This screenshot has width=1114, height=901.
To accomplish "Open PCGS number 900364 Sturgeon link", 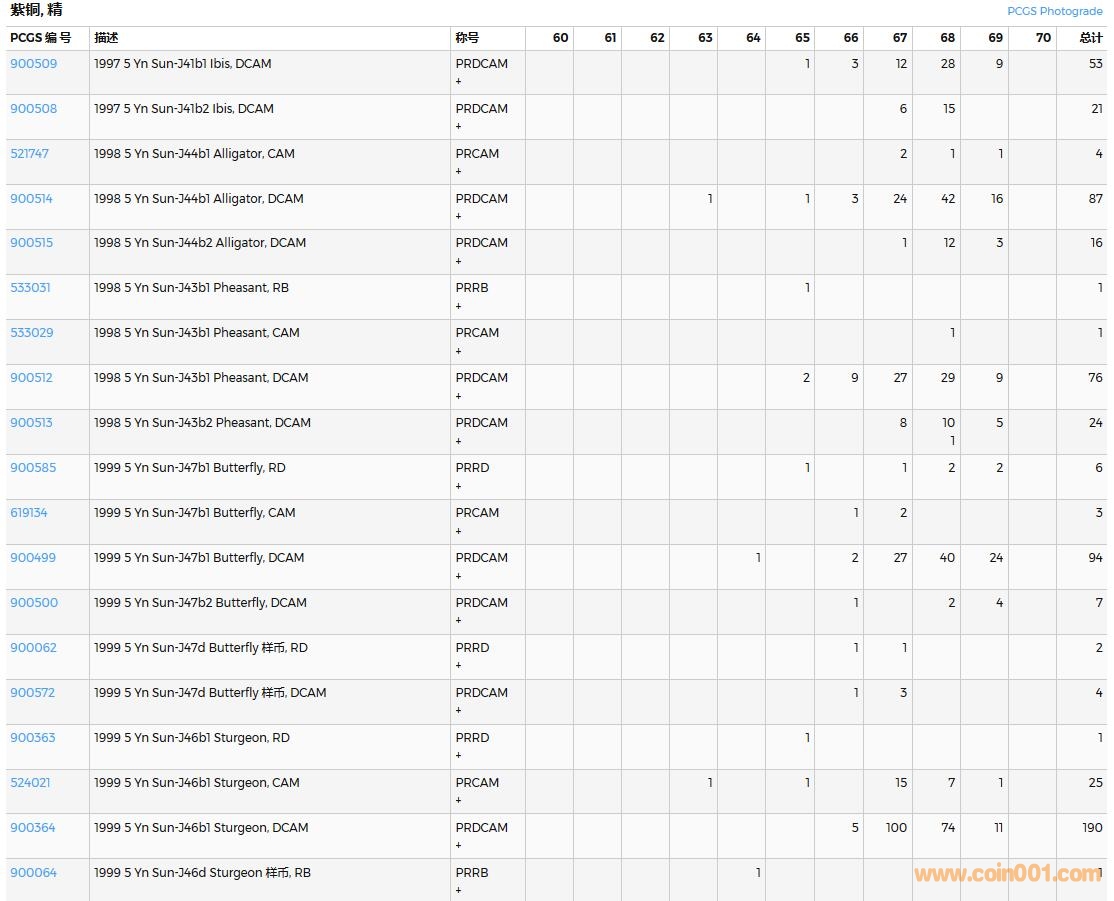I will (34, 828).
